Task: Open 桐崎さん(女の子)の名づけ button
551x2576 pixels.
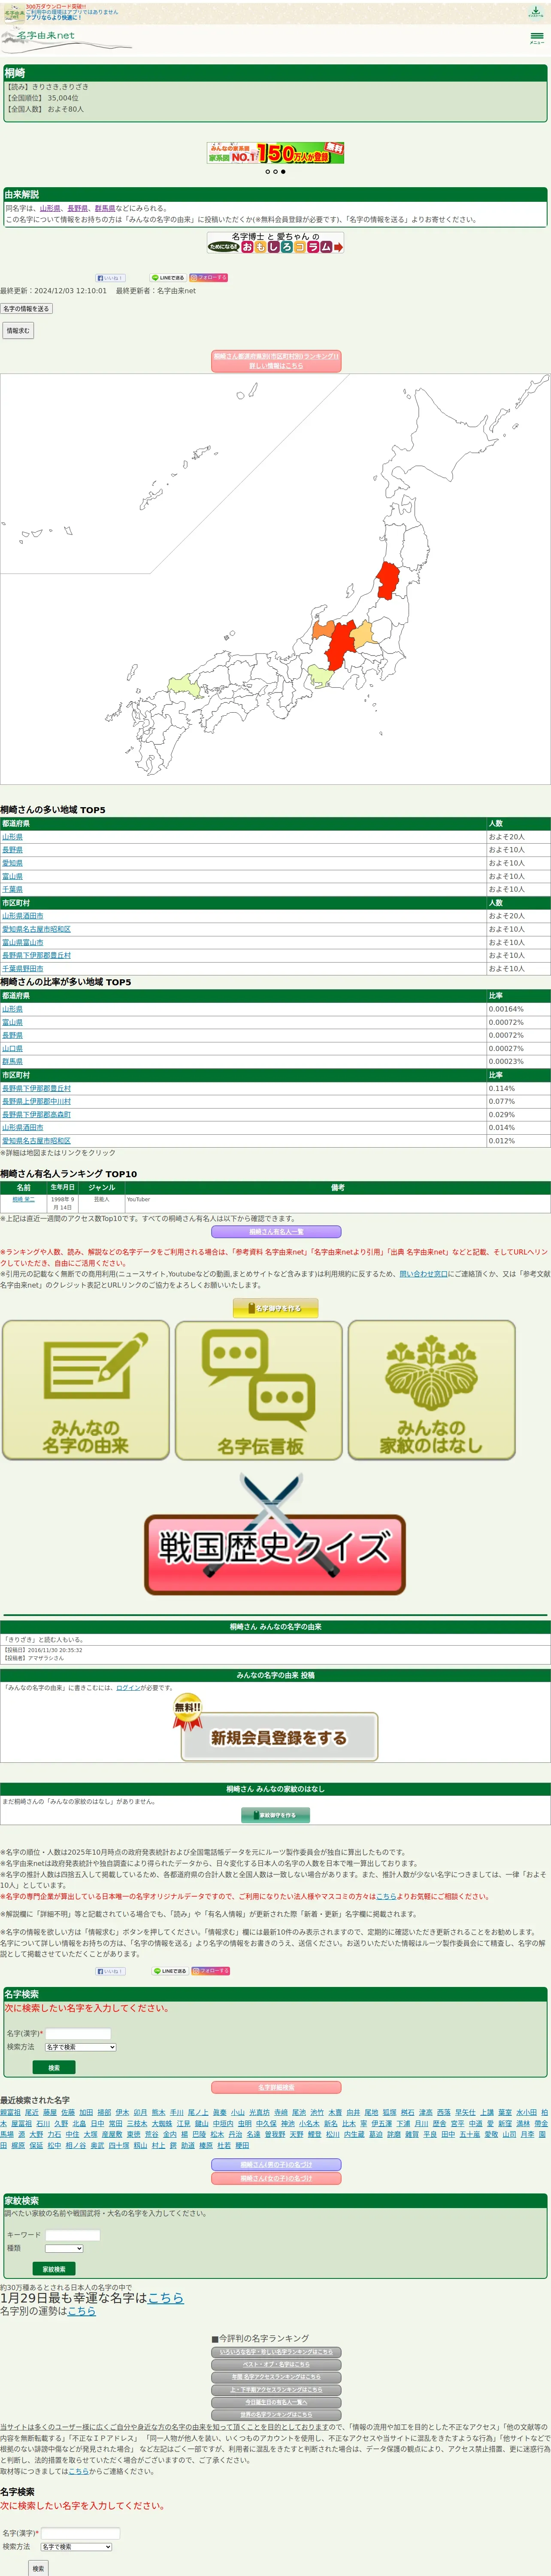Action: tap(276, 2178)
